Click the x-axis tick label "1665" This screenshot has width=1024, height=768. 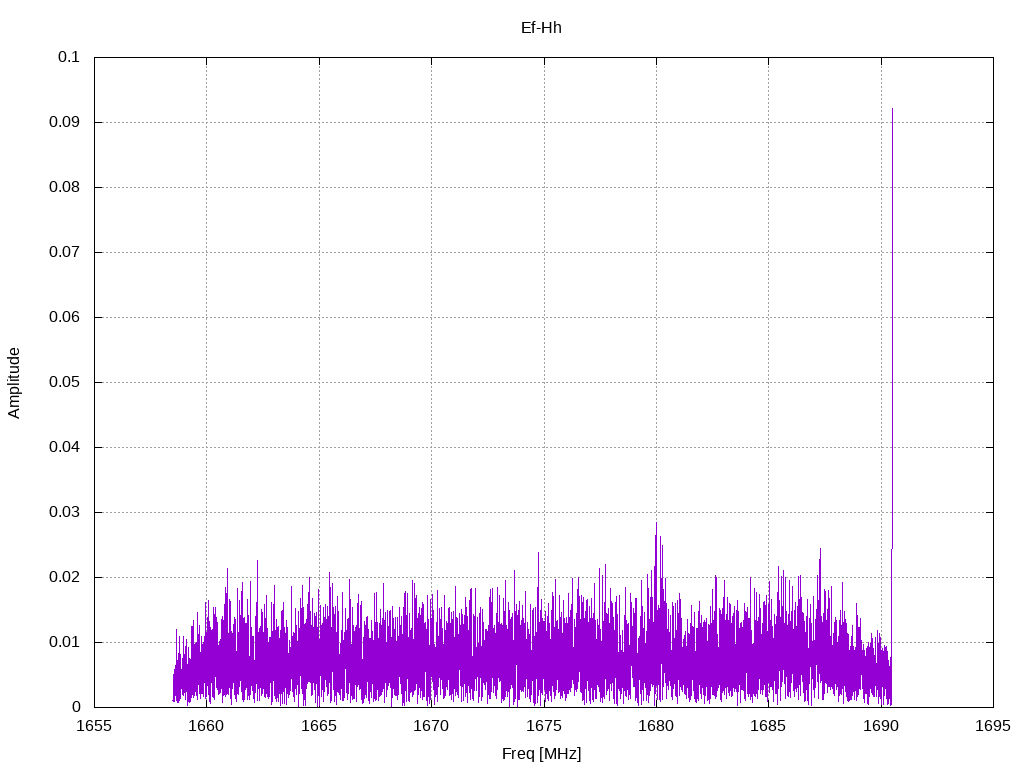click(x=319, y=726)
